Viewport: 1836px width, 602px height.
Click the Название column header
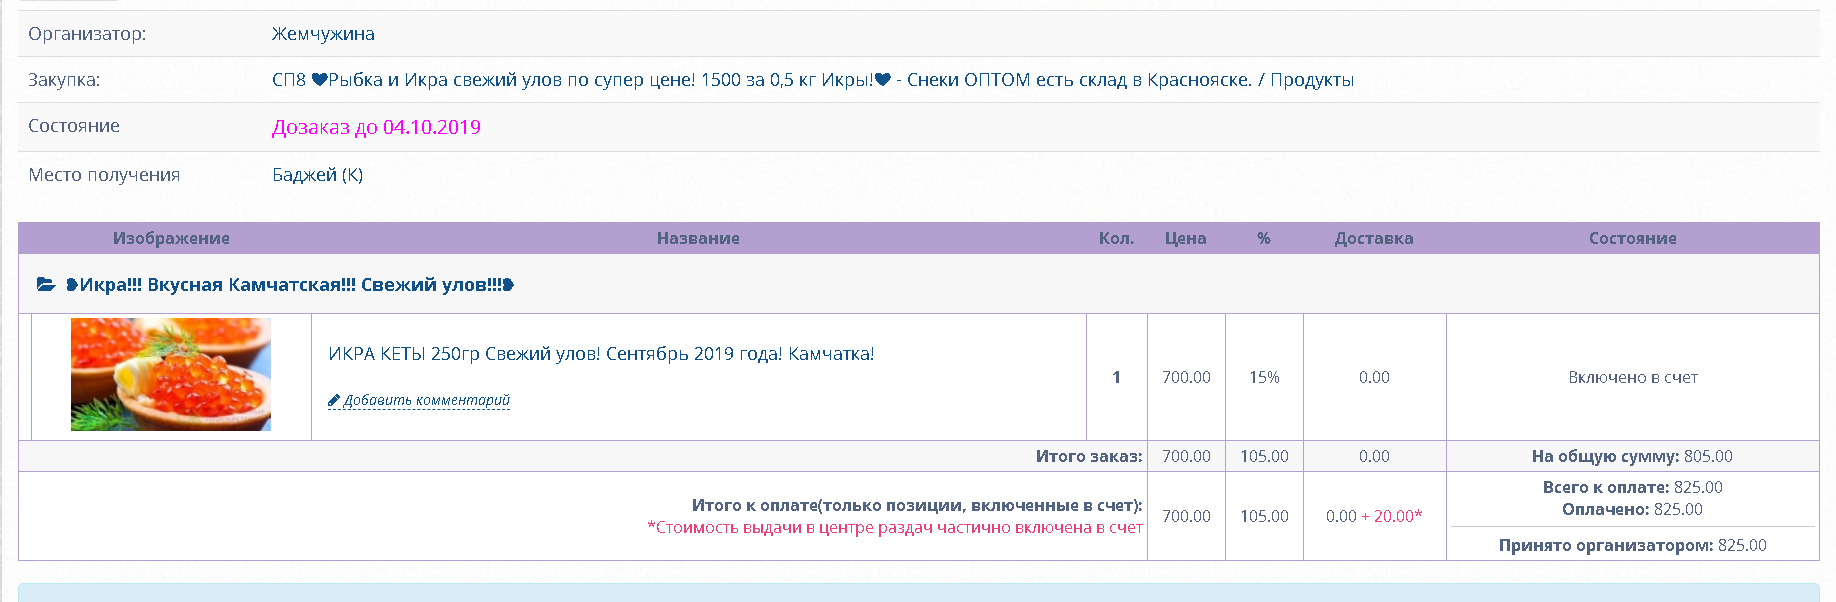click(698, 238)
